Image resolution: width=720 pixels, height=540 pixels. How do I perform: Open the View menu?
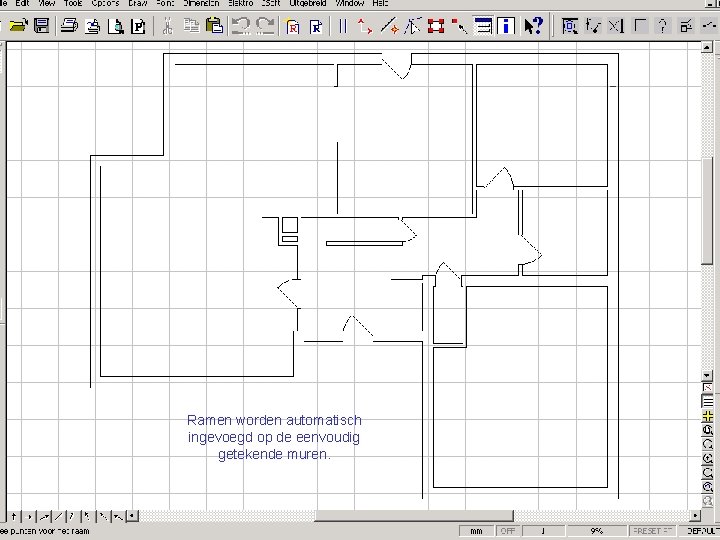(47, 3)
